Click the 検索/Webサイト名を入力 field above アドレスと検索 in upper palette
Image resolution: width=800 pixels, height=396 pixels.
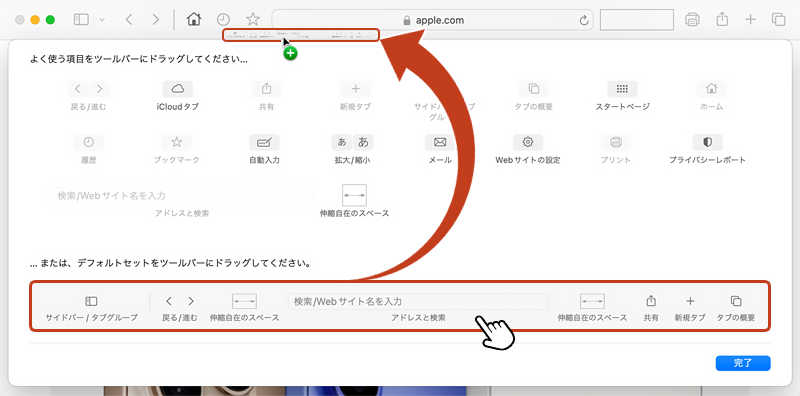[x=182, y=195]
